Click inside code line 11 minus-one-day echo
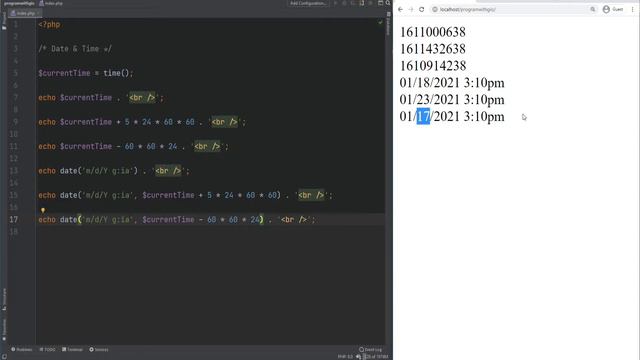Image resolution: width=640 pixels, height=360 pixels. click(x=133, y=147)
